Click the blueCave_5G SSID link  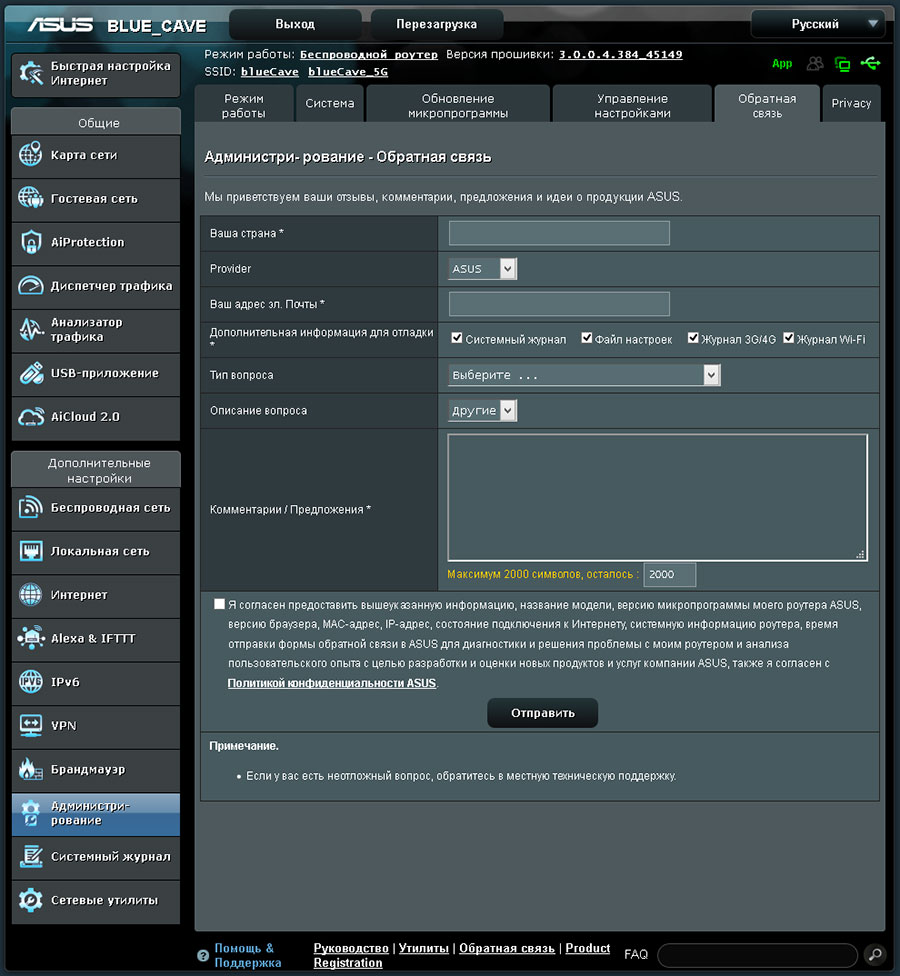coord(348,72)
